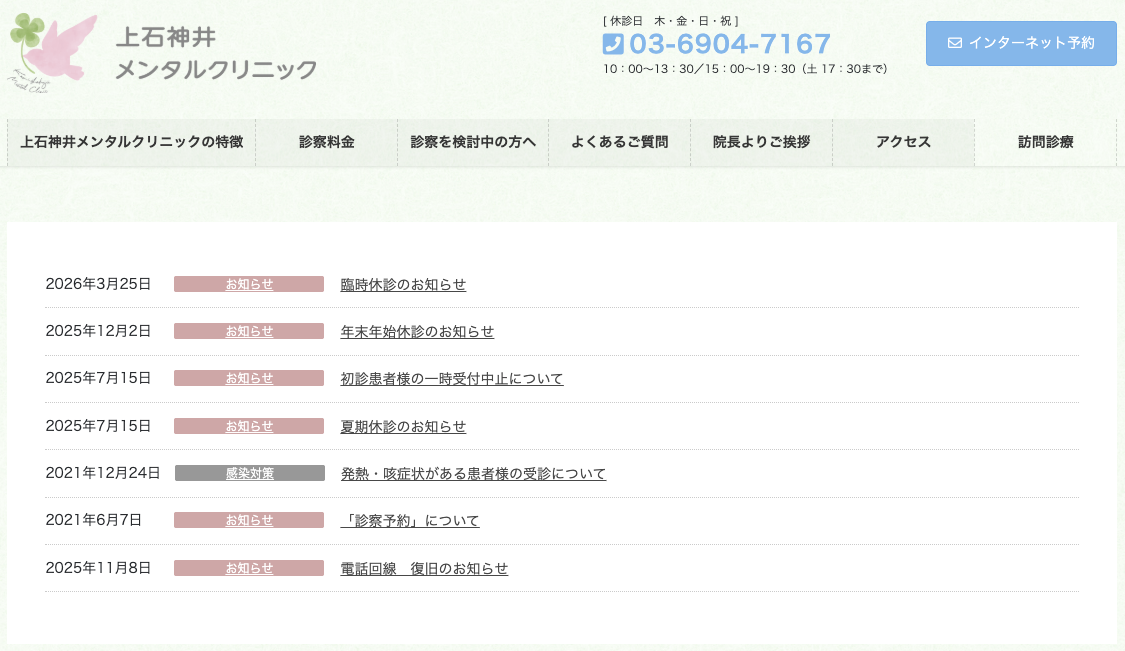Click お知らせ tag on 2026年3月25日 row

[249, 284]
